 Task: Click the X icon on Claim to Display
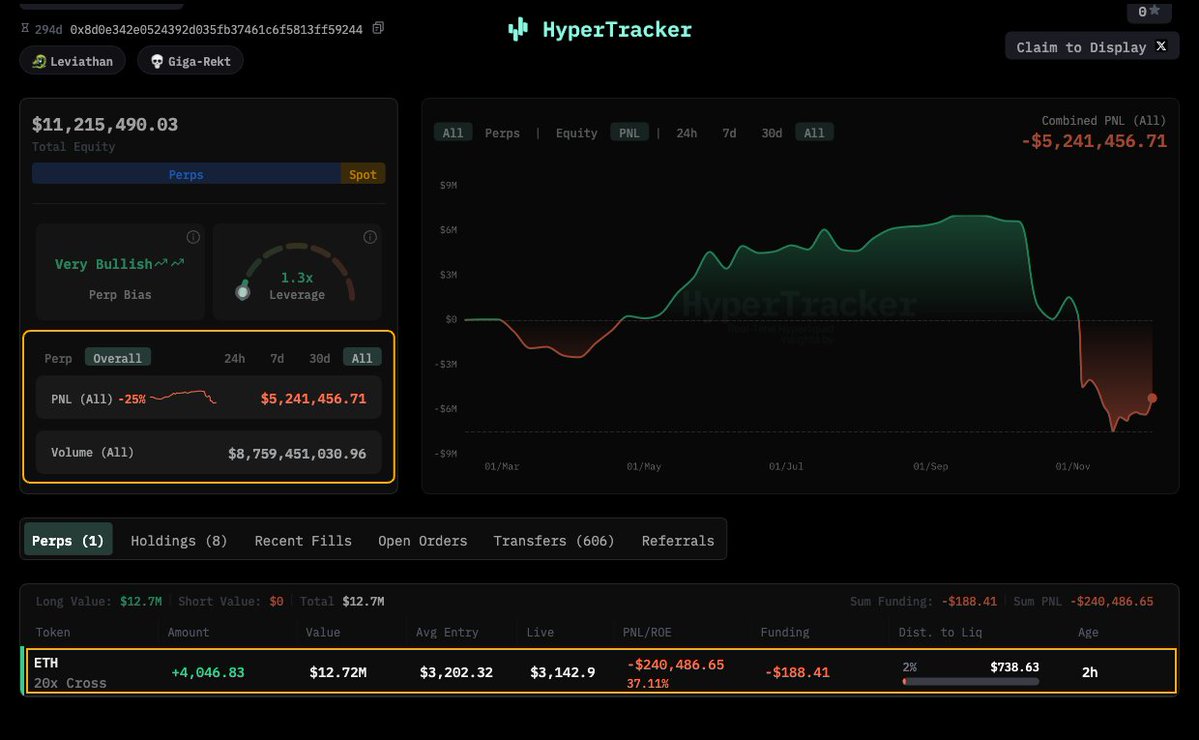tap(1161, 46)
